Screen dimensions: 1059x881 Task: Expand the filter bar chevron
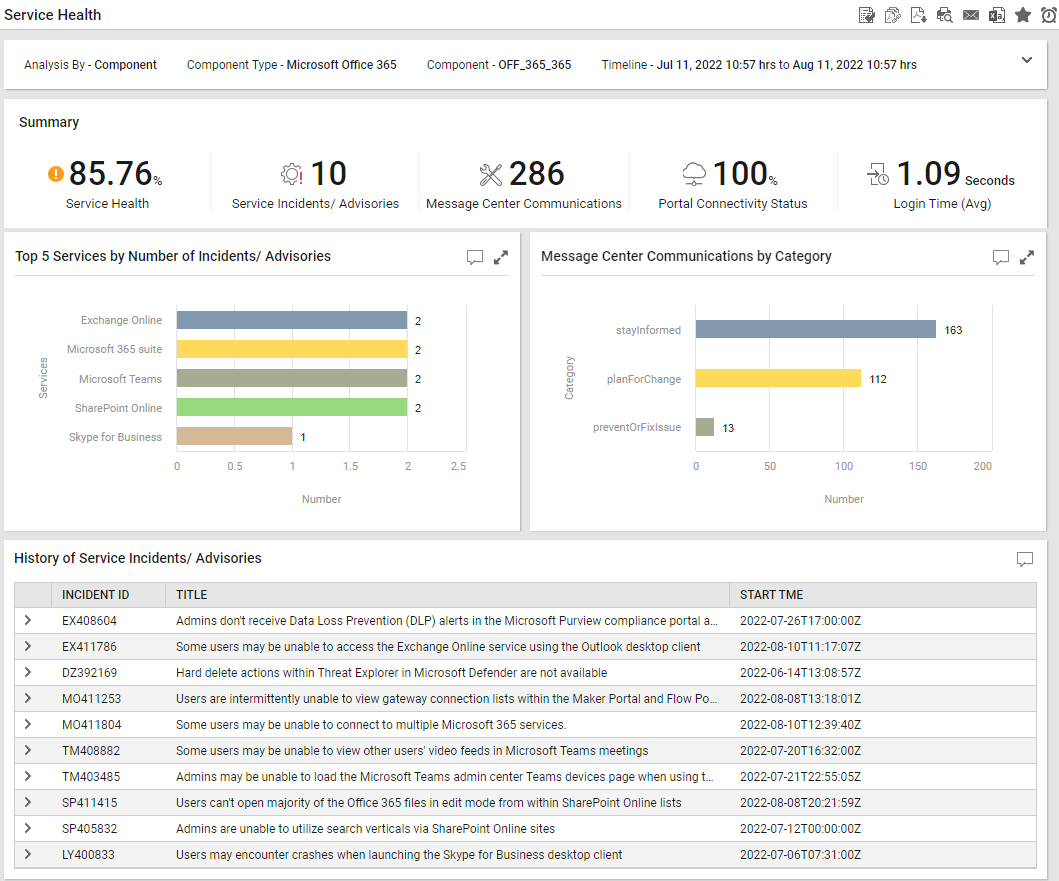pos(1027,60)
